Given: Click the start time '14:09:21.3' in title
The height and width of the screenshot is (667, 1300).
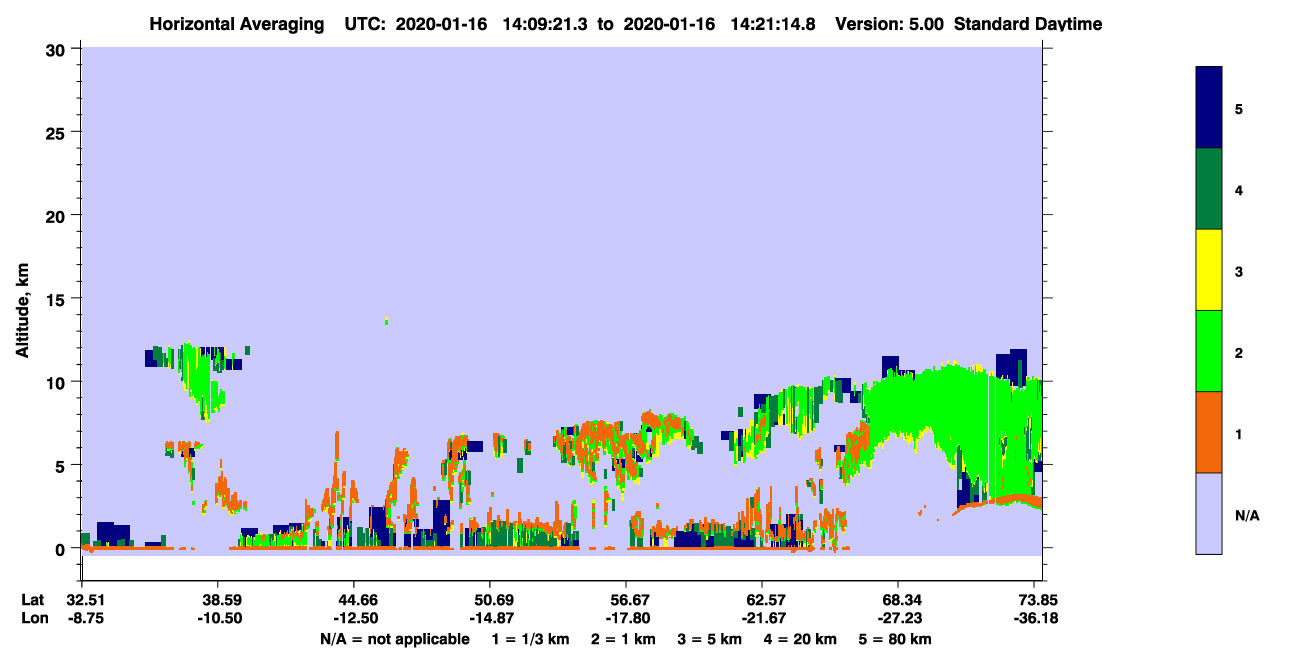Looking at the screenshot, I should tap(543, 24).
